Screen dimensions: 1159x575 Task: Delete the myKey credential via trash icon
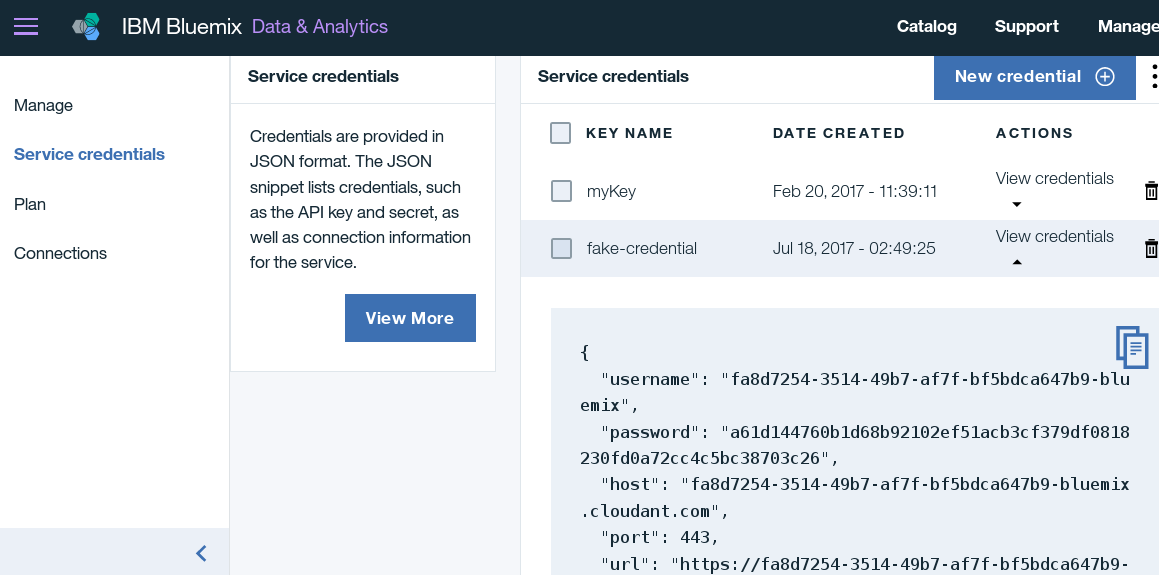tap(1151, 191)
